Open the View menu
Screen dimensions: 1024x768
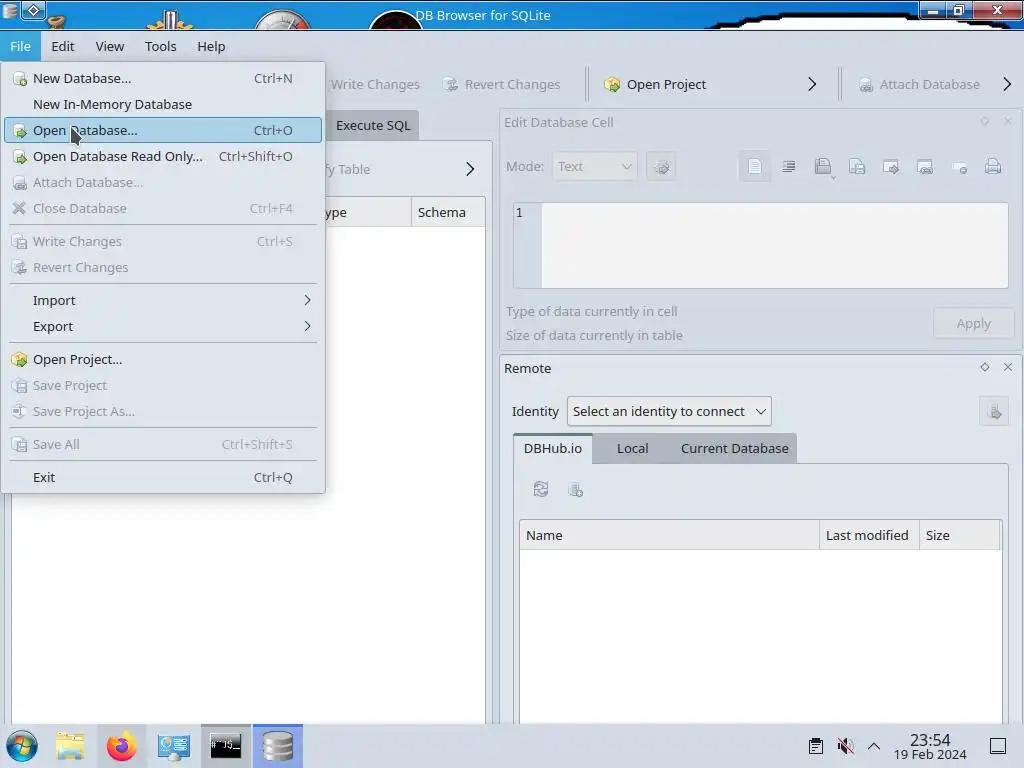pyautogui.click(x=109, y=46)
